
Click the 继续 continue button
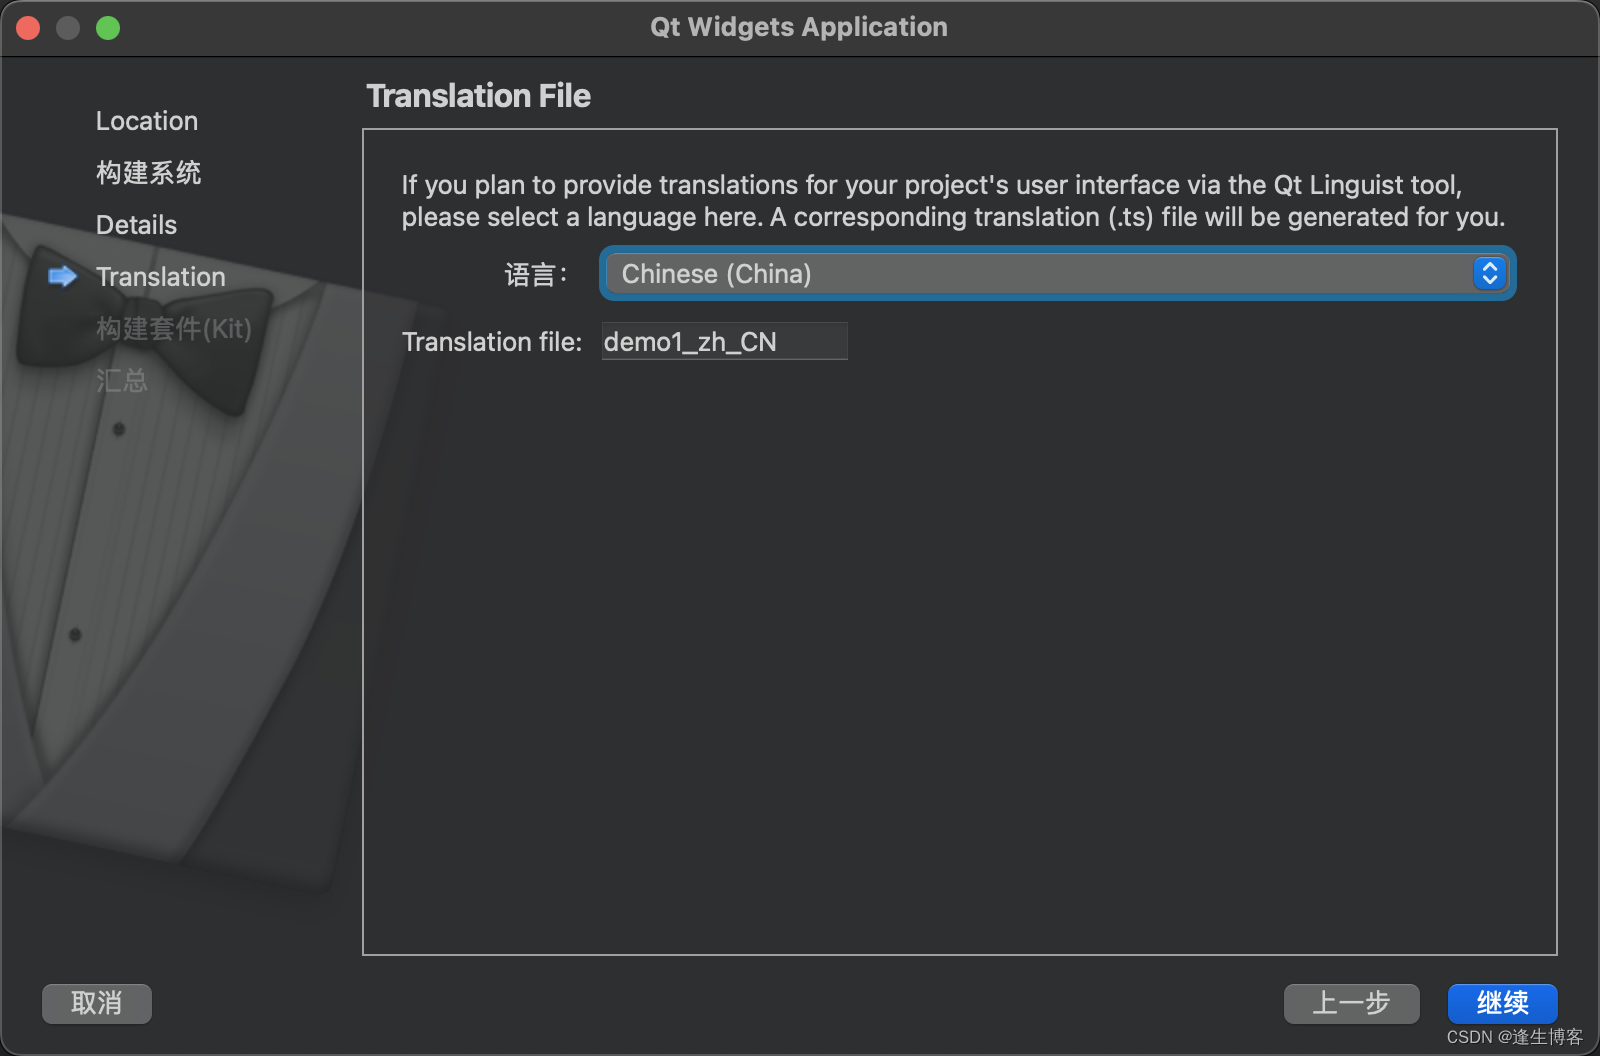pos(1502,1003)
